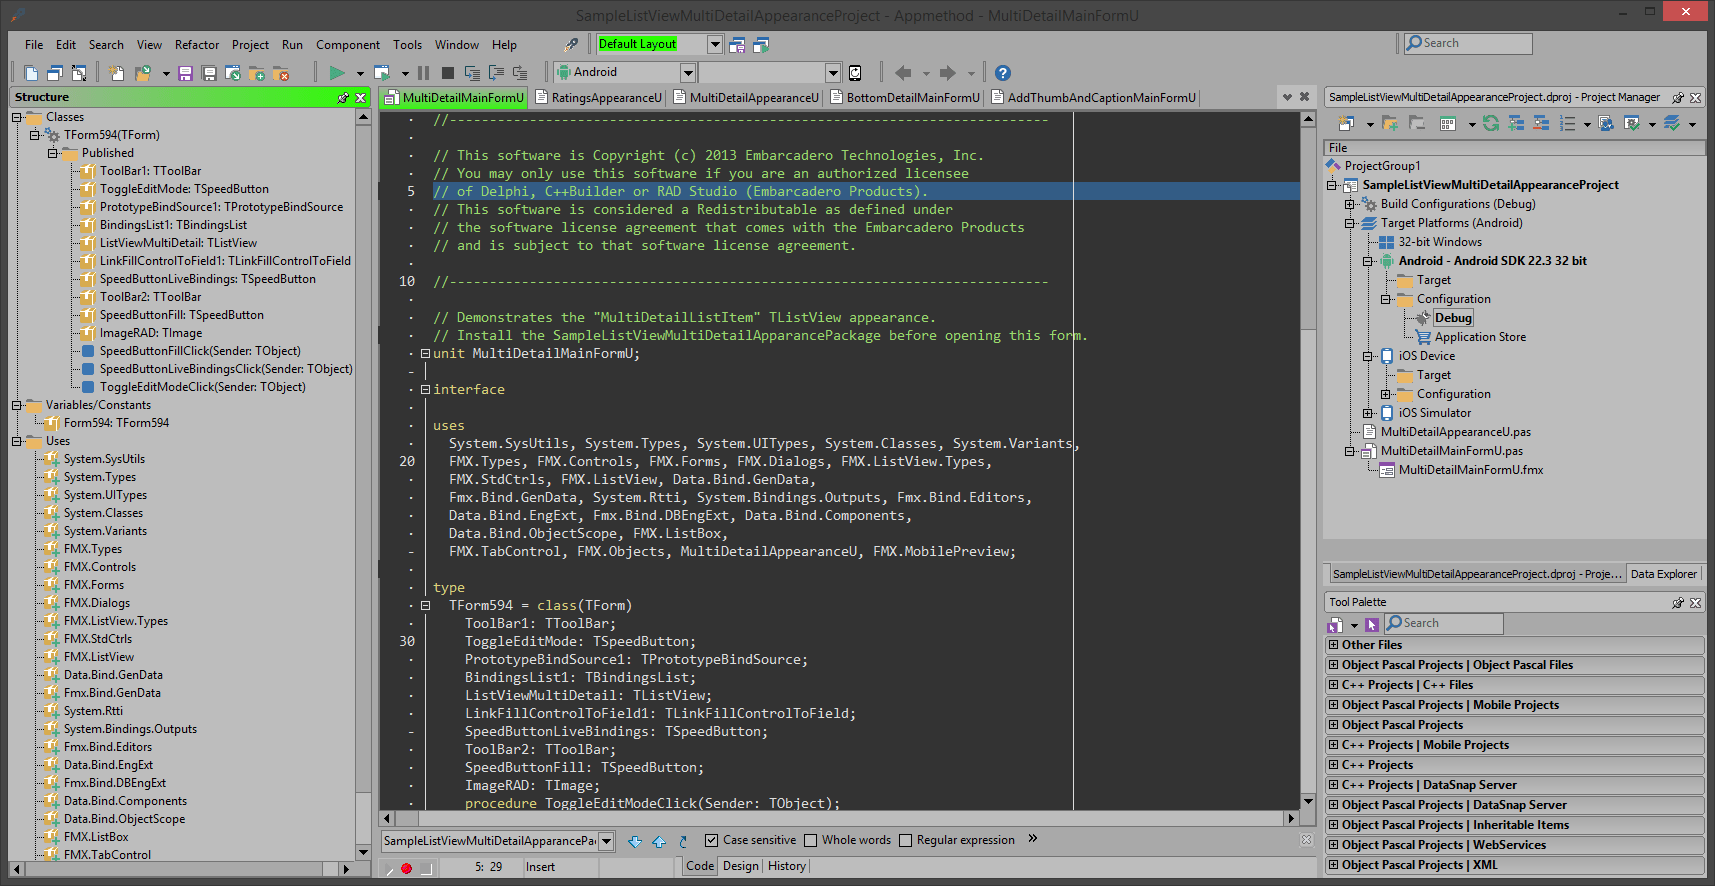Open the Refactor menu
Screen dimensions: 1715x886
197,45
